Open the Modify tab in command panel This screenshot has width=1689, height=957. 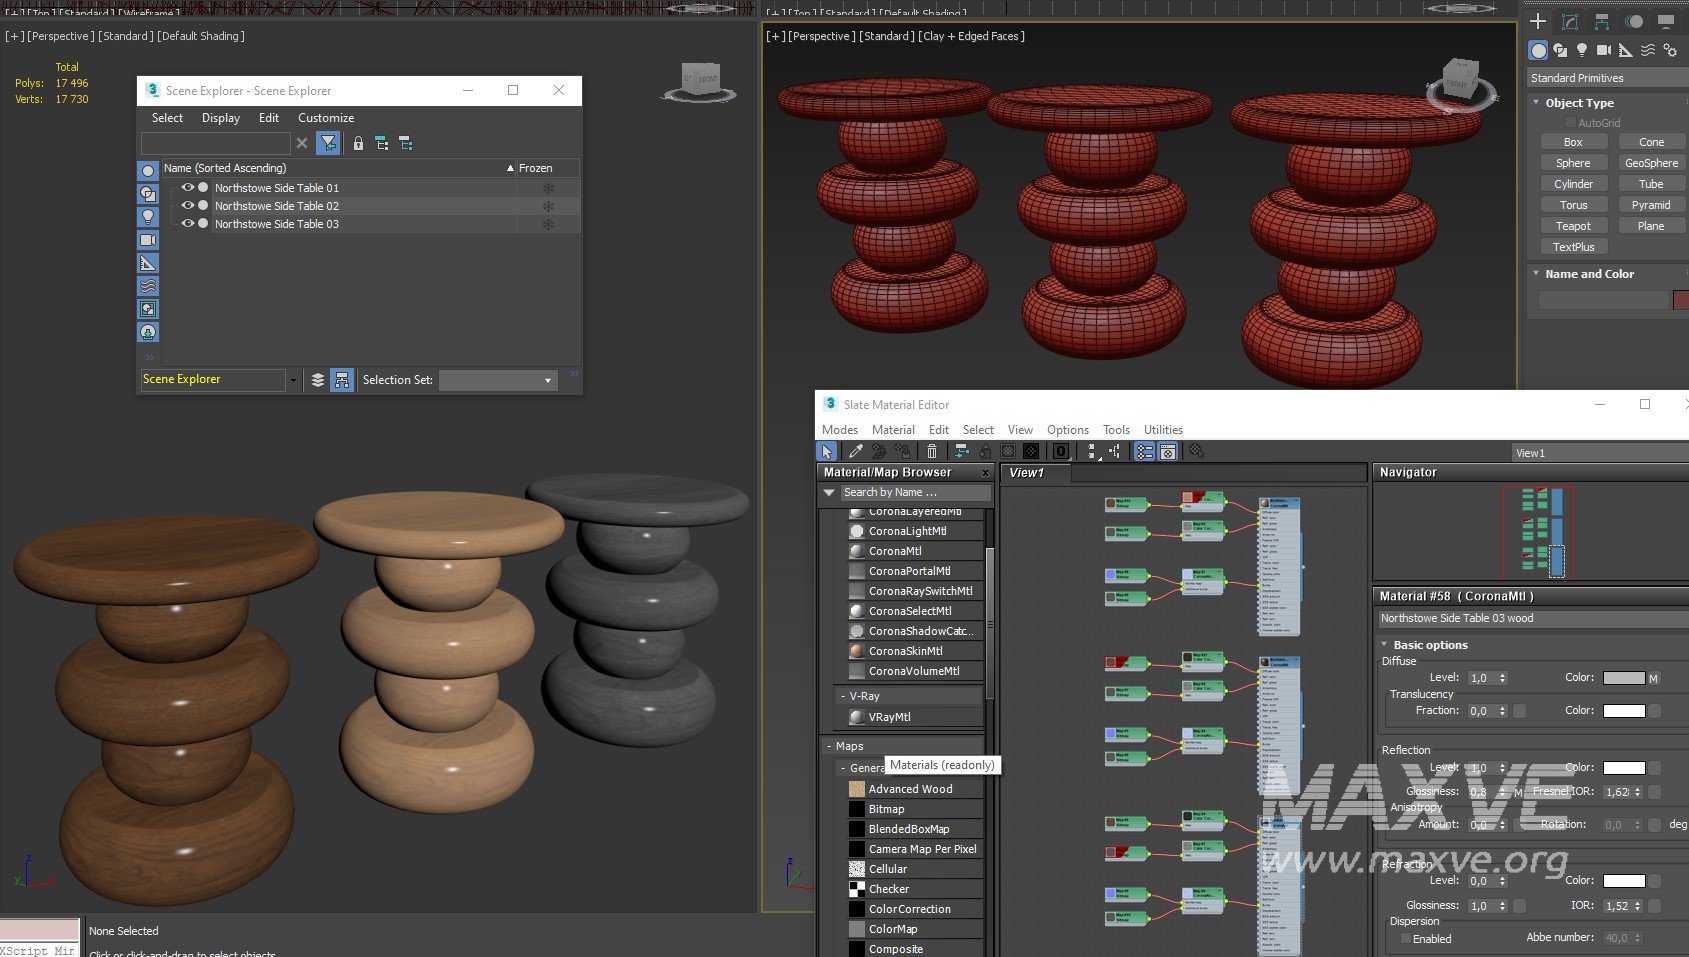tap(1570, 21)
